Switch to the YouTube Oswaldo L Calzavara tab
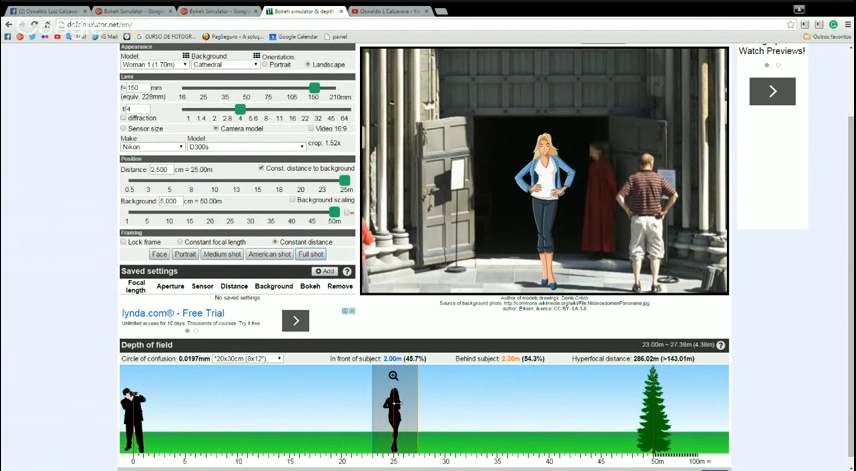The height and width of the screenshot is (471, 856). (391, 11)
